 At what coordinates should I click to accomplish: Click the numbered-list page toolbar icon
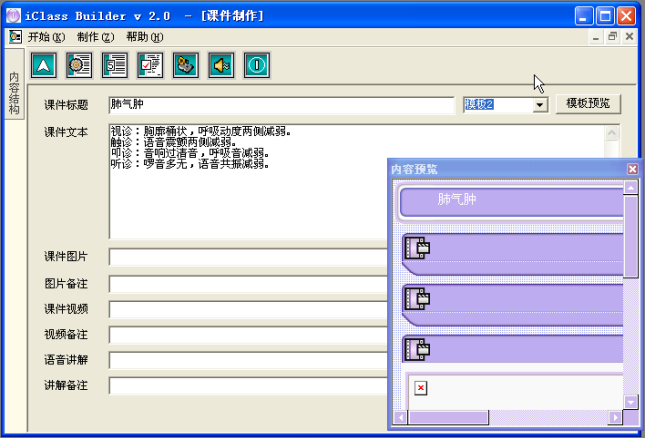tap(115, 65)
